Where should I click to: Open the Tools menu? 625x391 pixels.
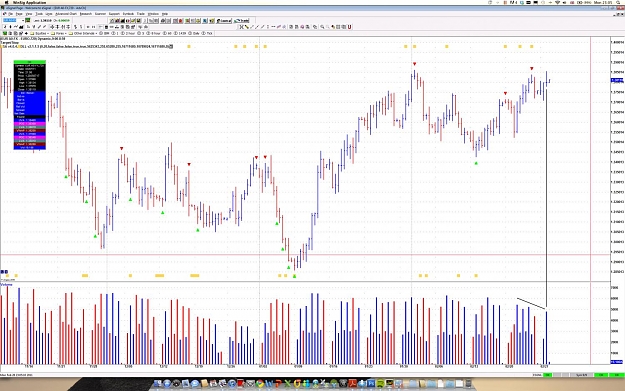click(39, 14)
